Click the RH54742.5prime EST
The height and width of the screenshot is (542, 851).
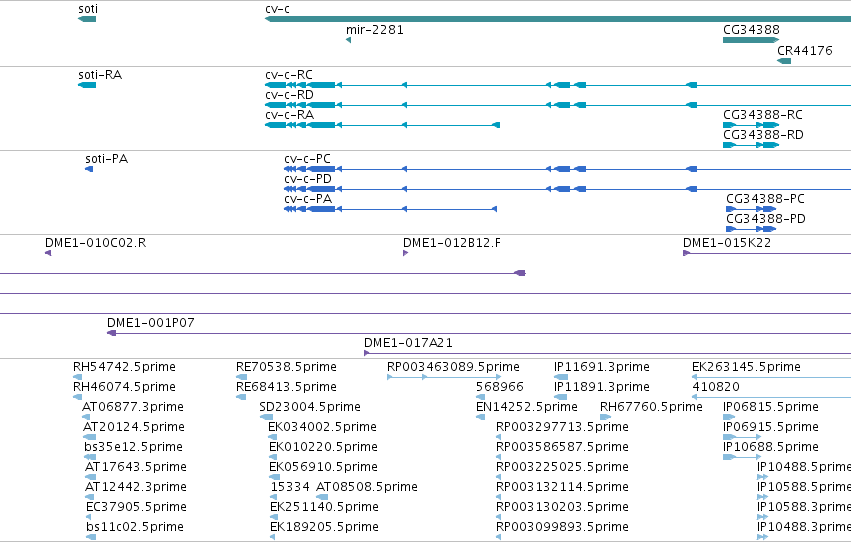point(78,377)
